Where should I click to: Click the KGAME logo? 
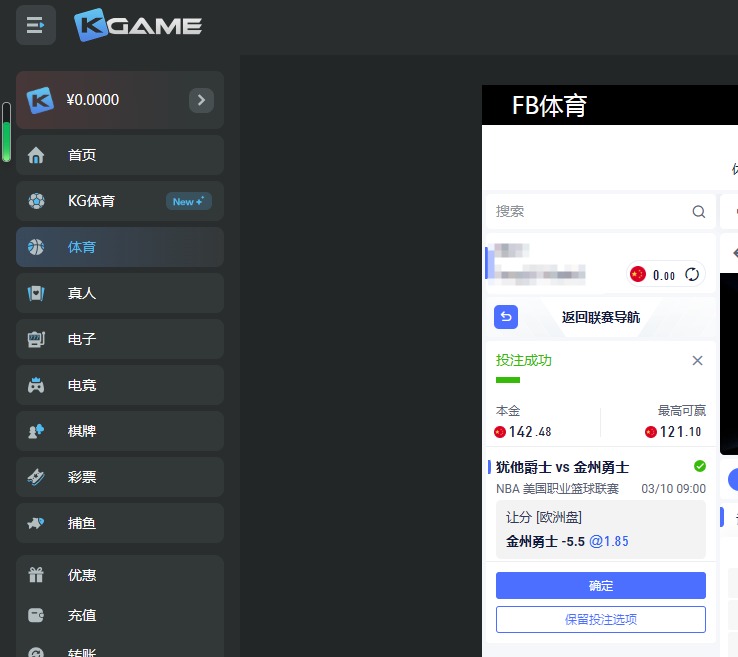tap(138, 25)
